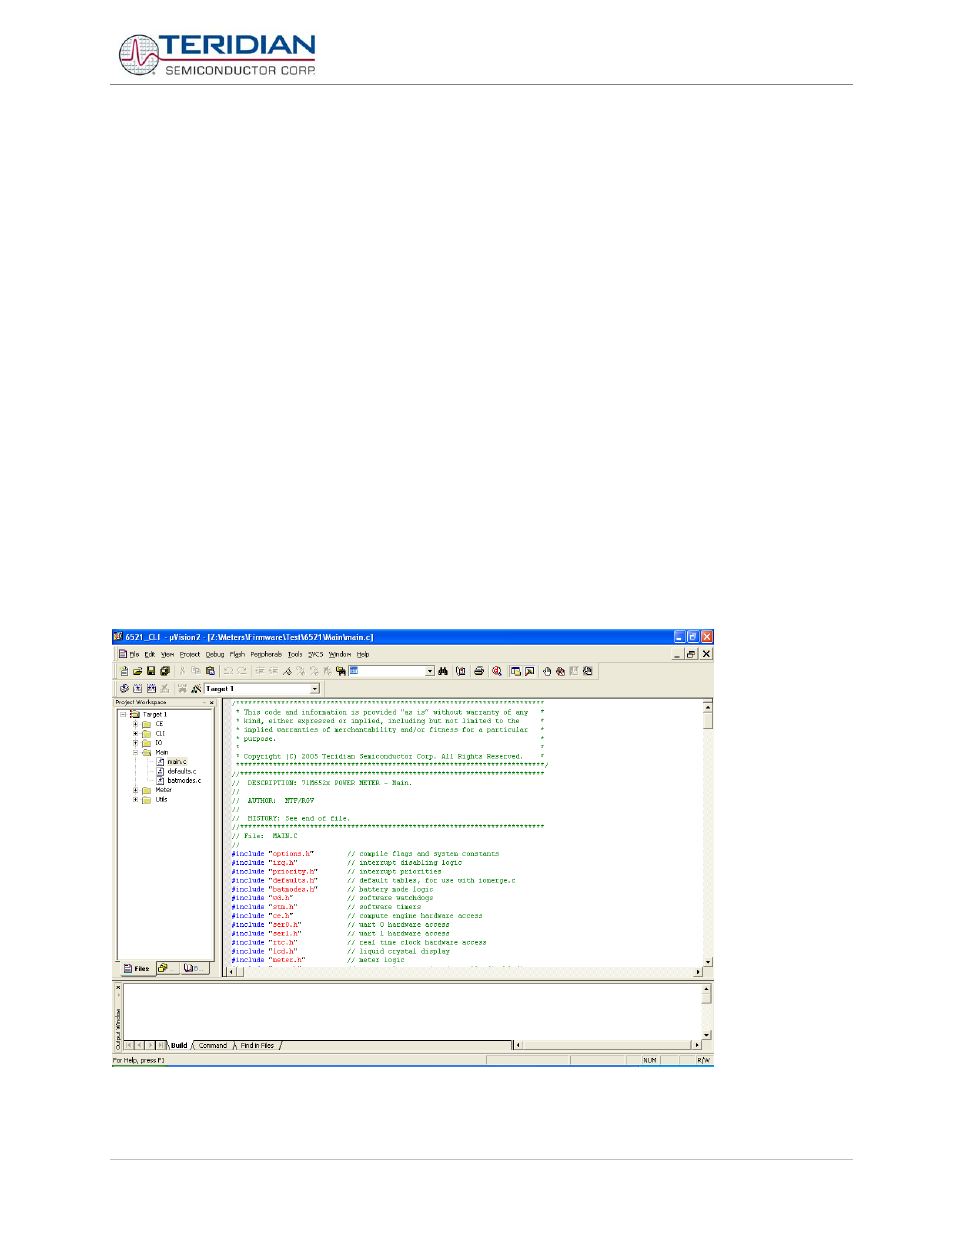This screenshot has width=954, height=1235.
Task: Click the Find in Files toolbar icon
Action: coord(341,671)
